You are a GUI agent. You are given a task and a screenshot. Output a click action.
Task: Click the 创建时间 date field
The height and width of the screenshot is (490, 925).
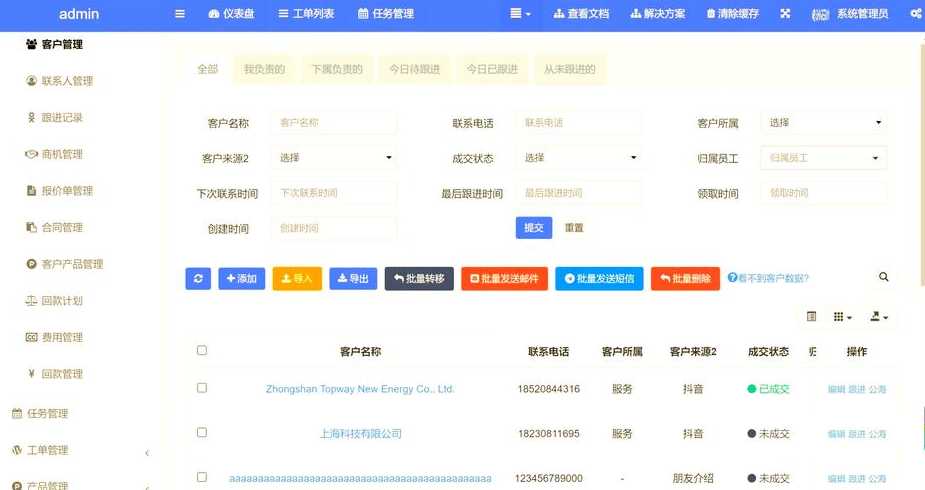[334, 228]
